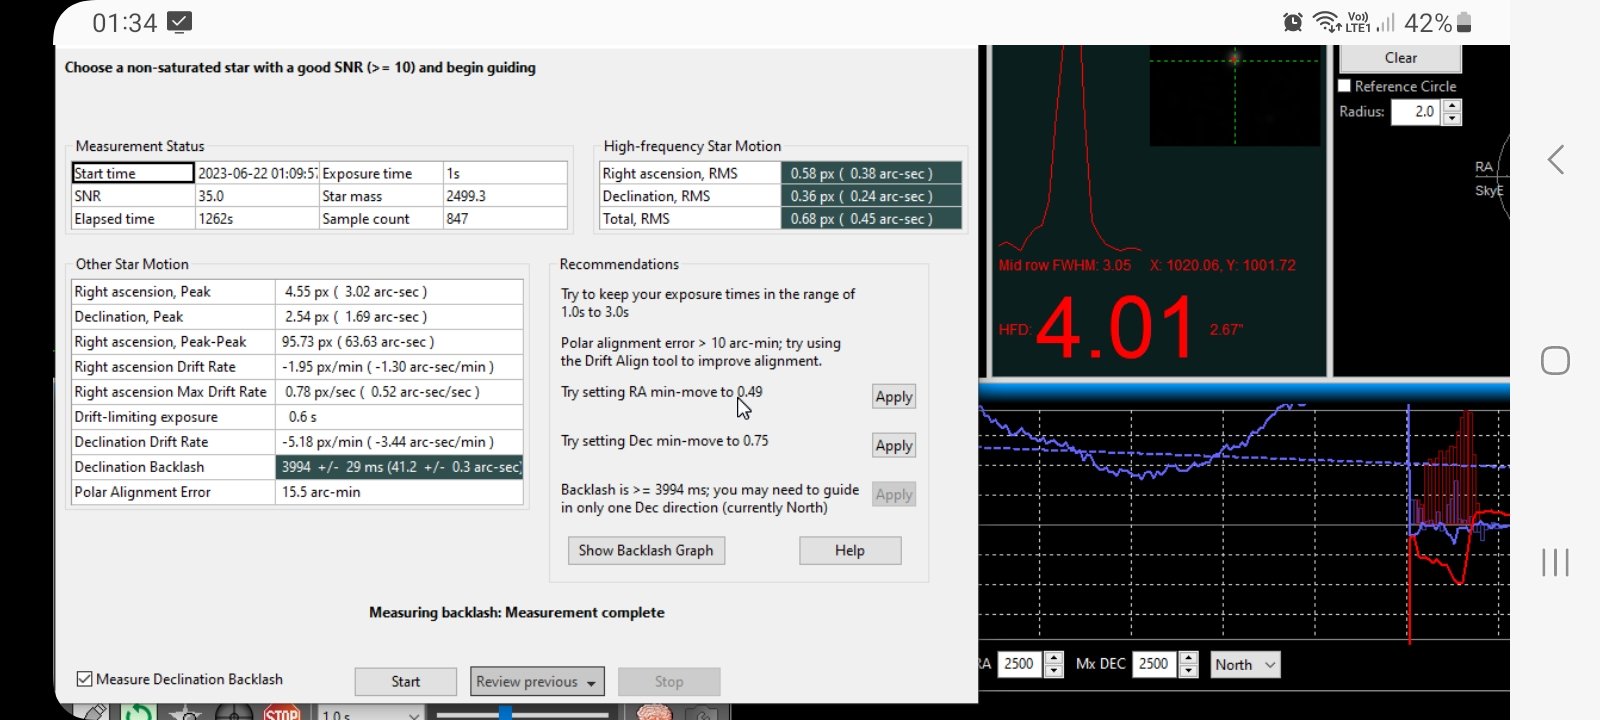Tap the Android back arrow
Screen dimensions: 1600x720
click(1555, 160)
